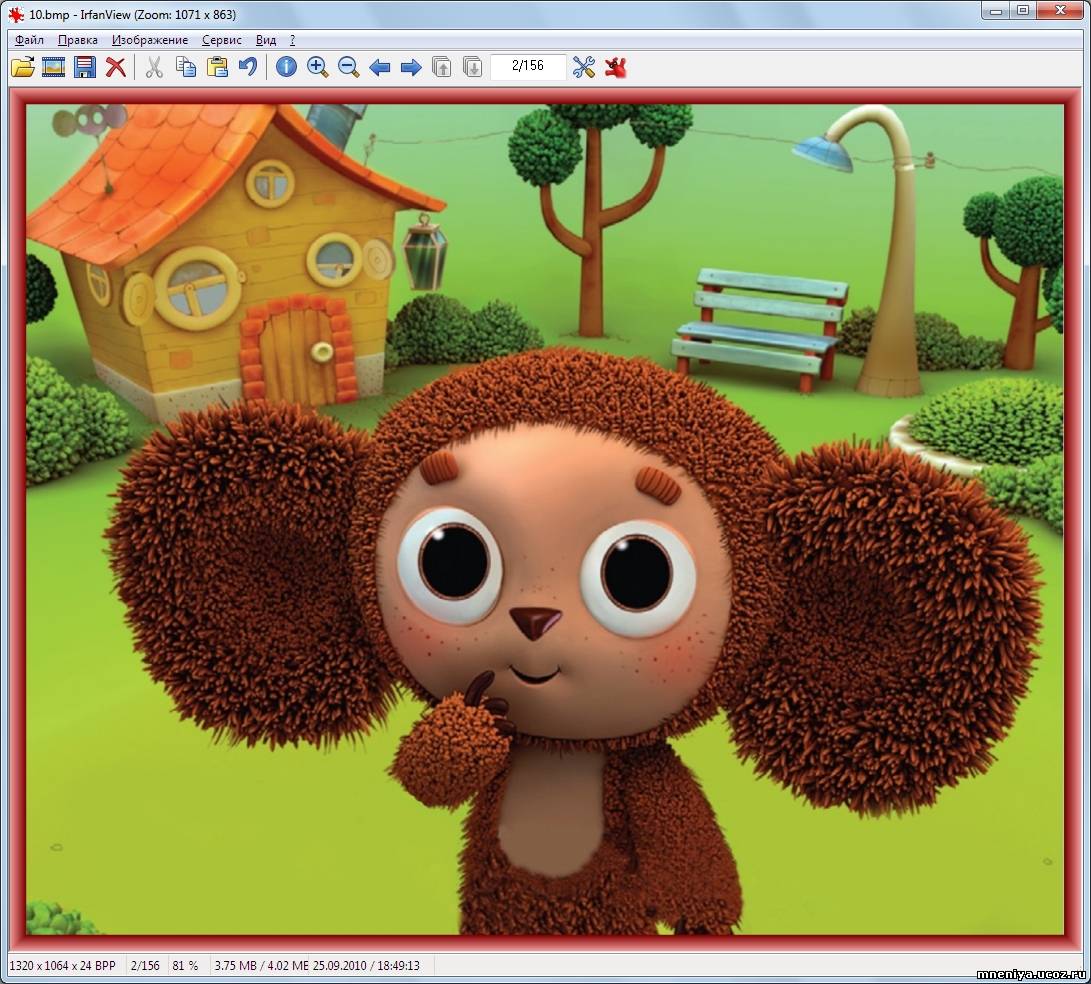Cut the selection with the scissors icon
The image size is (1091, 984).
point(154,67)
